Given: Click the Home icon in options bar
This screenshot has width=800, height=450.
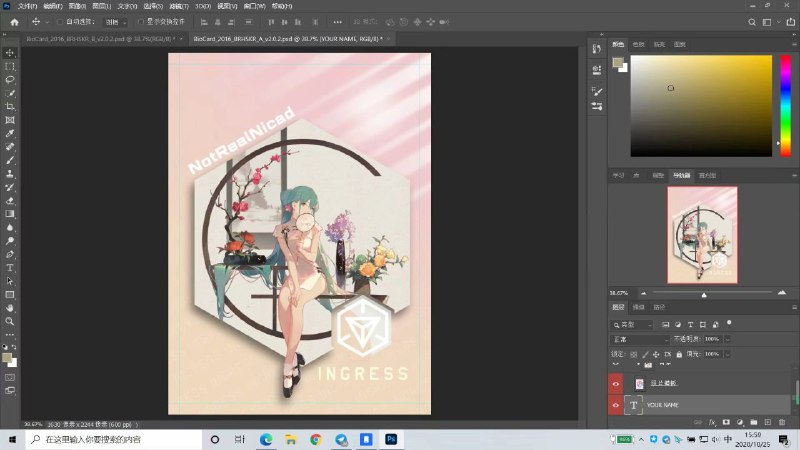Looking at the screenshot, I should pyautogui.click(x=13, y=21).
